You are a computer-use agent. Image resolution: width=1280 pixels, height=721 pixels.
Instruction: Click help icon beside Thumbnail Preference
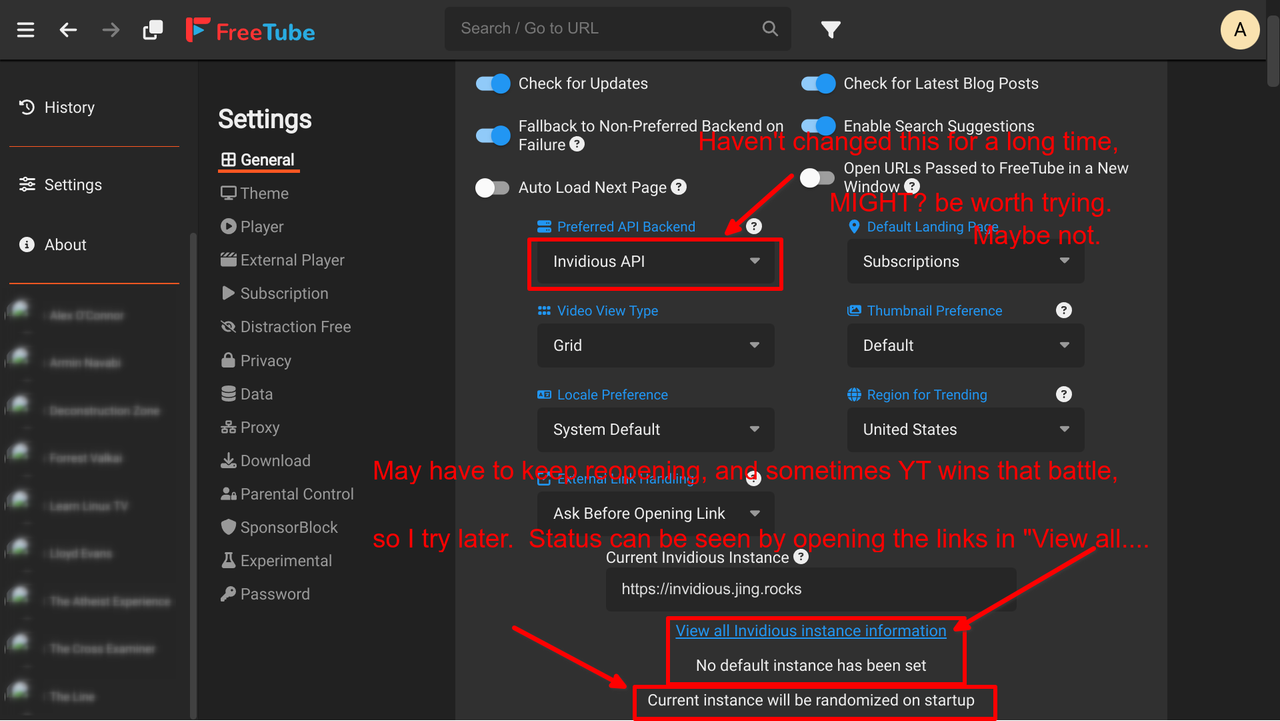[1064, 311]
